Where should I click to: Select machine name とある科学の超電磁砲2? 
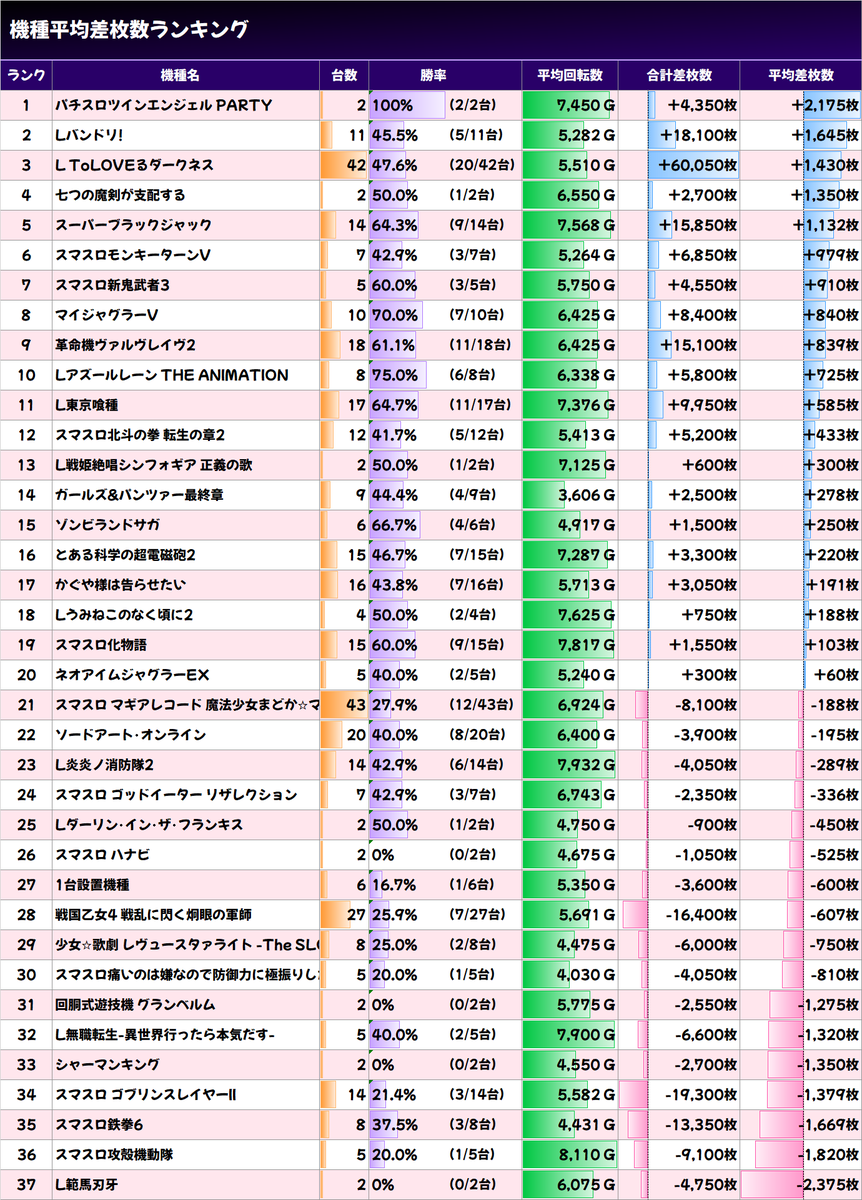125,555
